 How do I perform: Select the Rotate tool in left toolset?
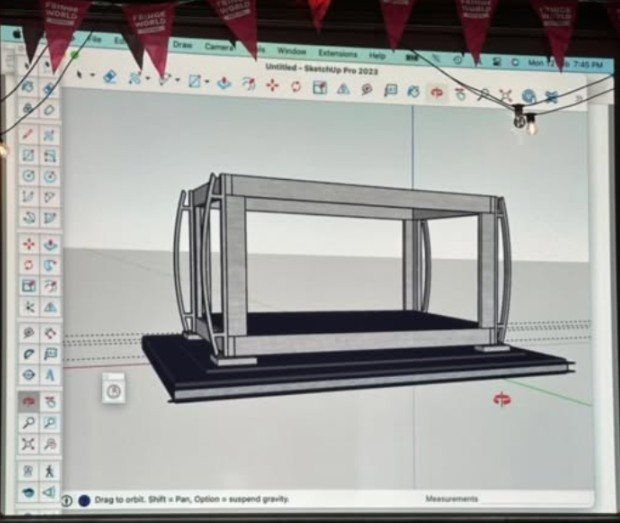point(28,265)
